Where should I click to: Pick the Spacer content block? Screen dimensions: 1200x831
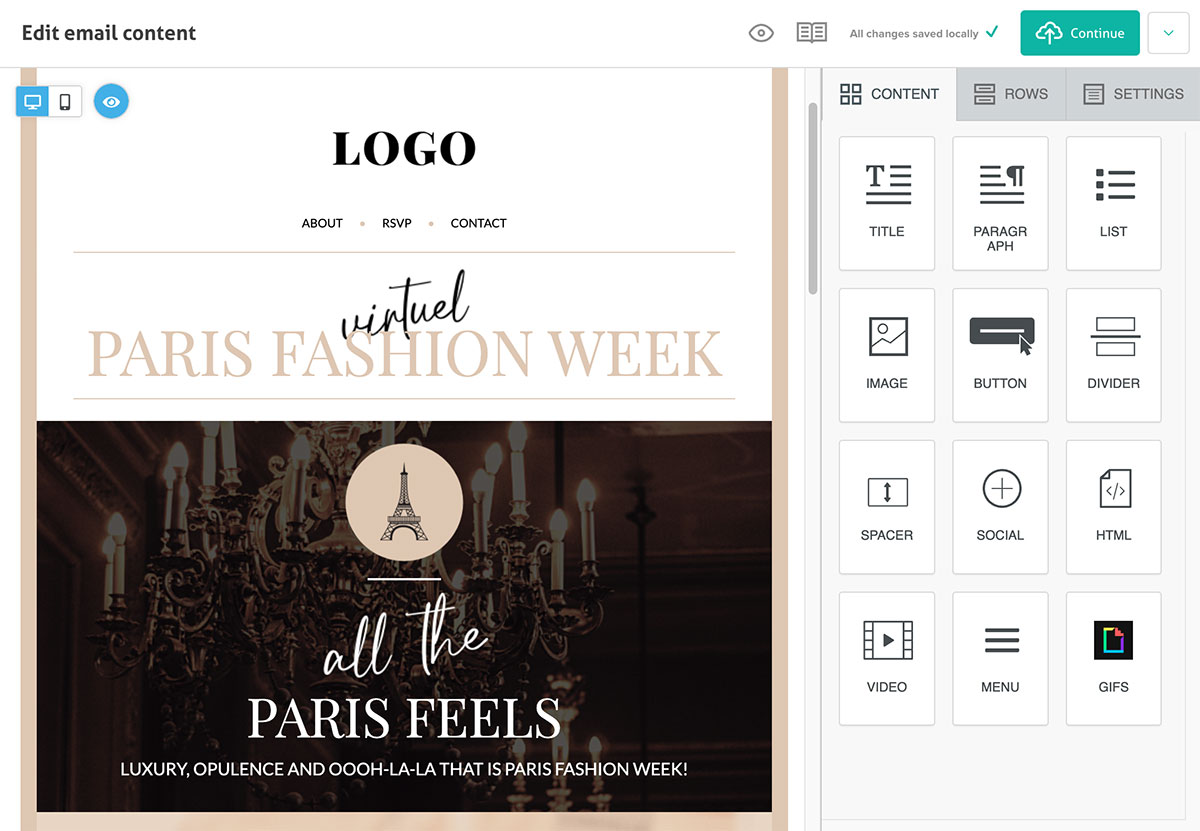point(886,507)
